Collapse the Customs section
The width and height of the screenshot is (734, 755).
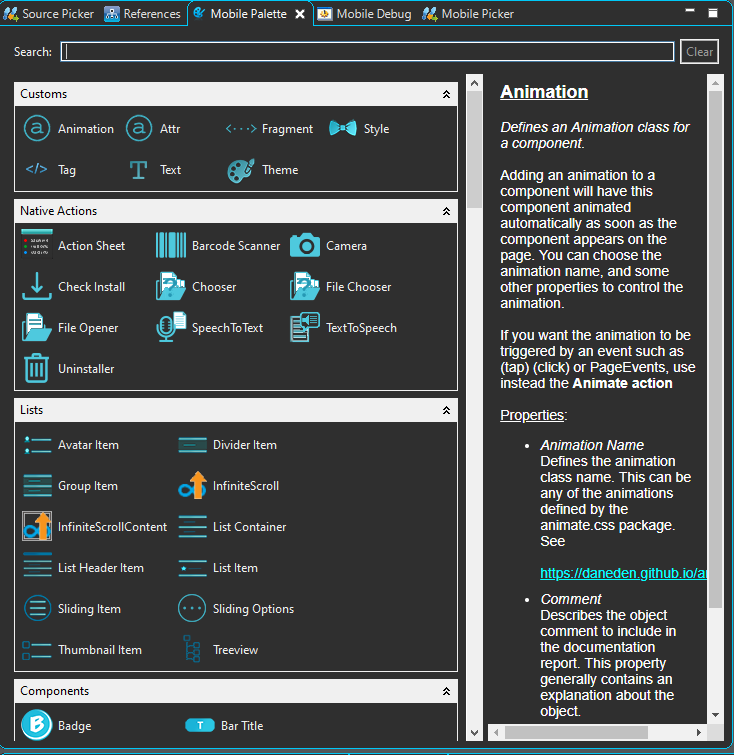coord(446,94)
